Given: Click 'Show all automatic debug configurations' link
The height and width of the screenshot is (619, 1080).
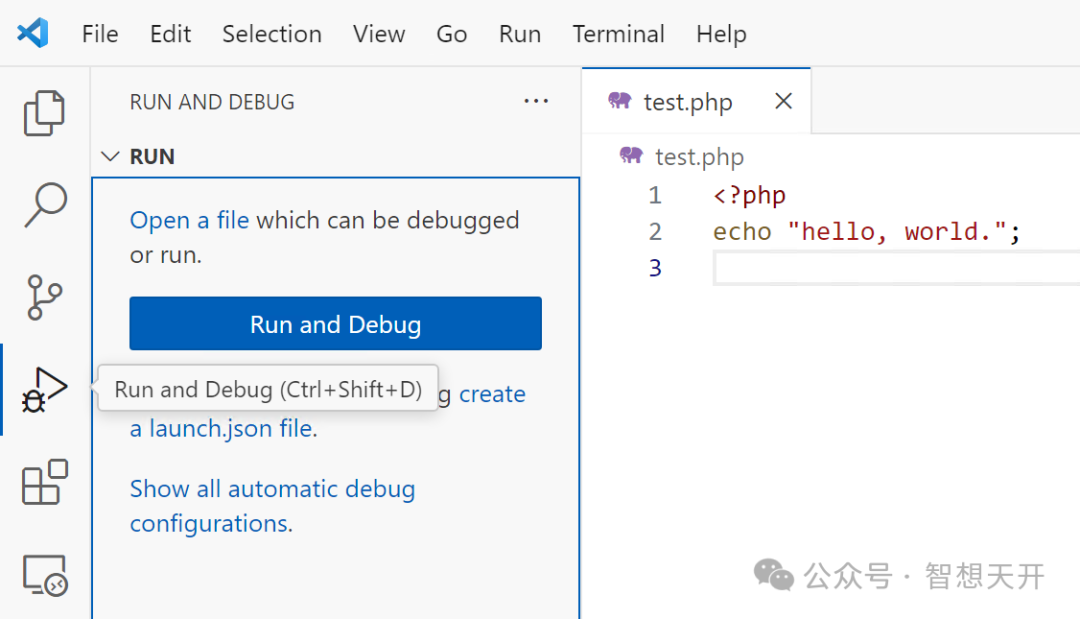Looking at the screenshot, I should pyautogui.click(x=272, y=489).
